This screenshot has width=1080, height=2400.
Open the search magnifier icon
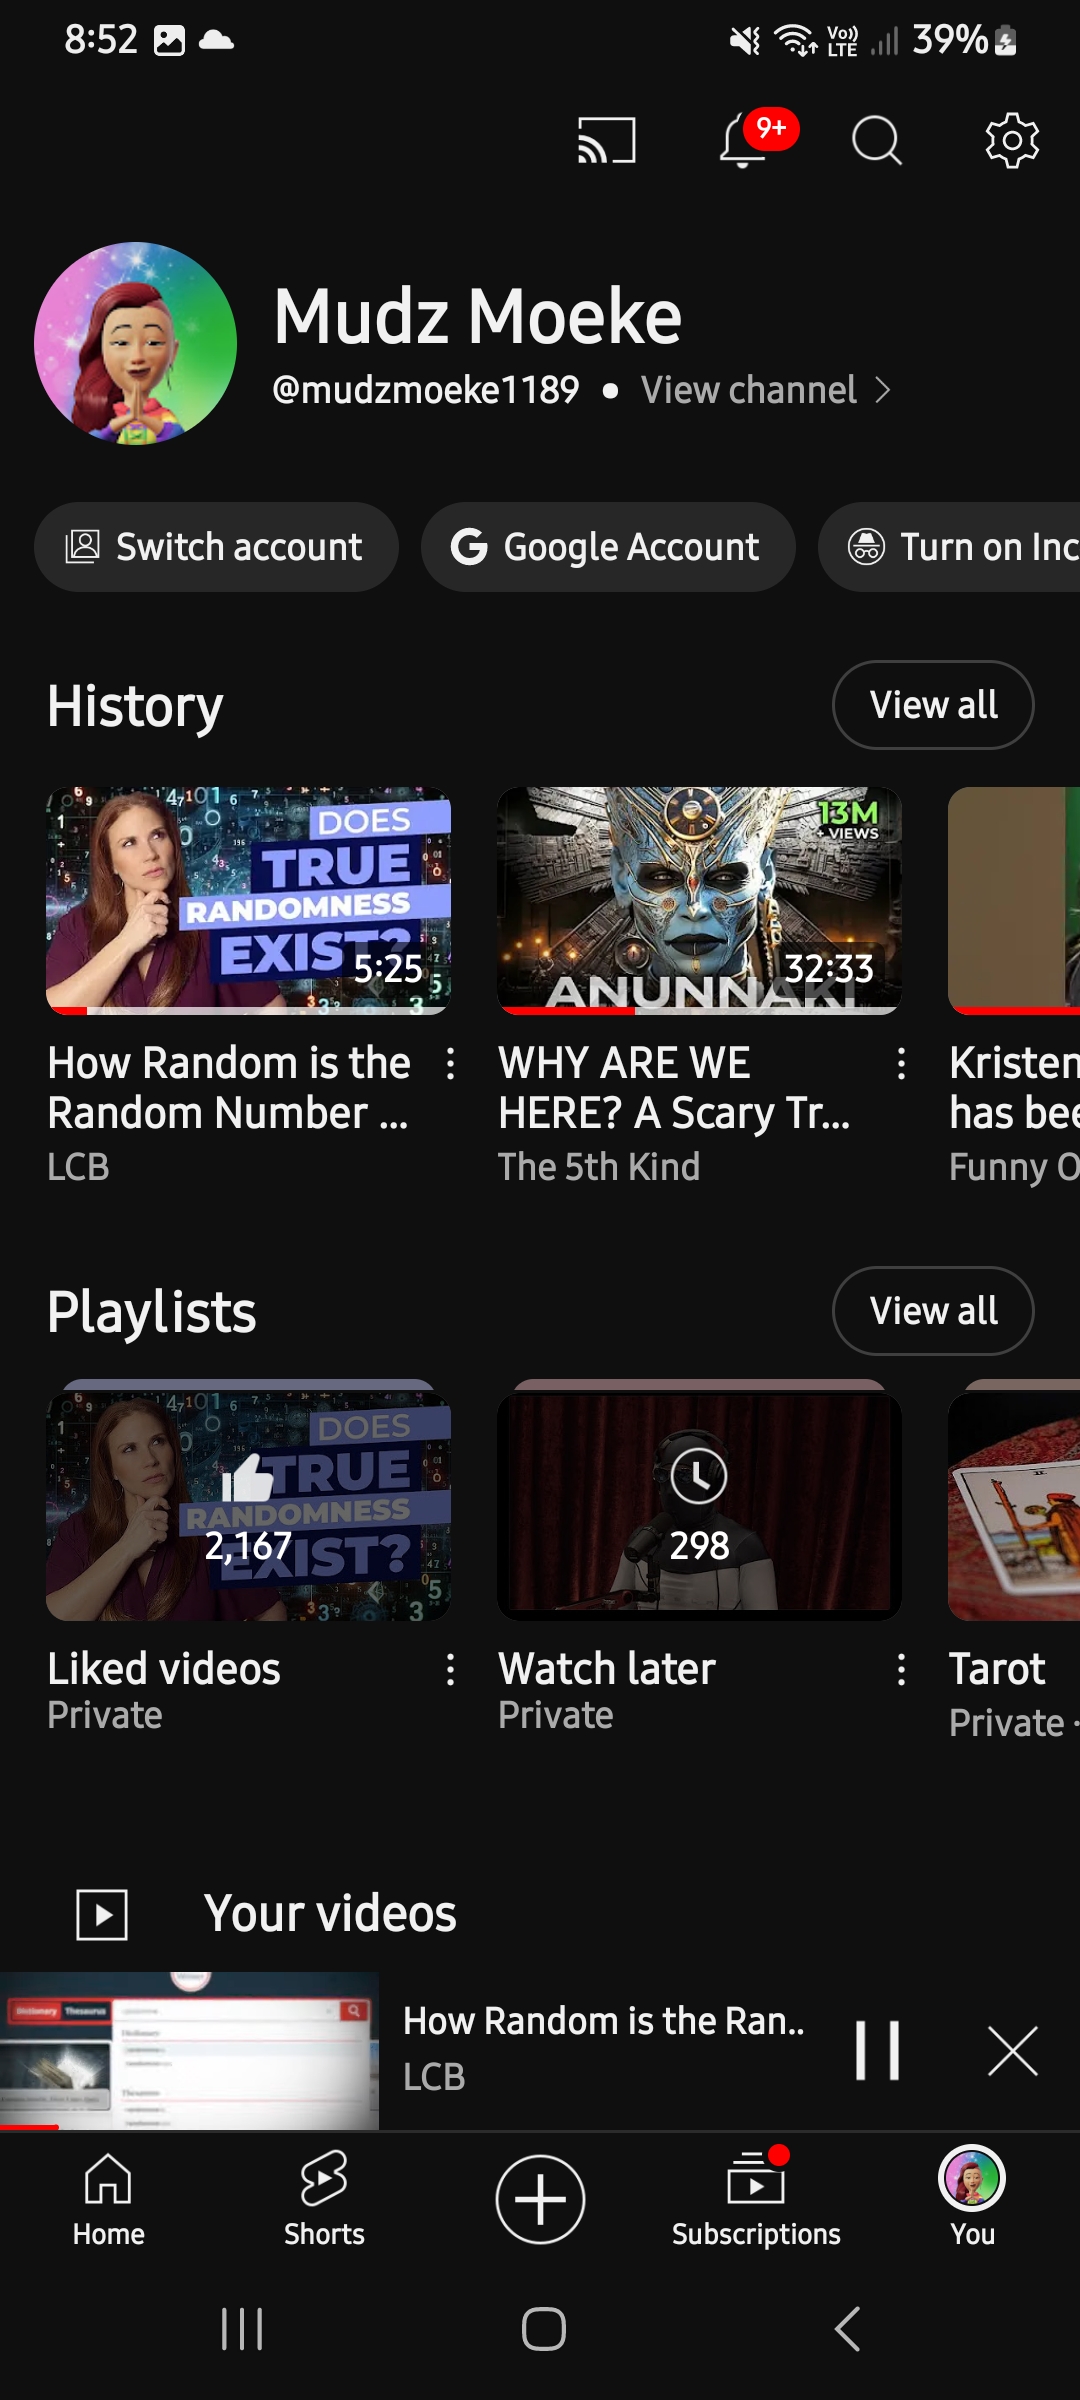pos(877,140)
